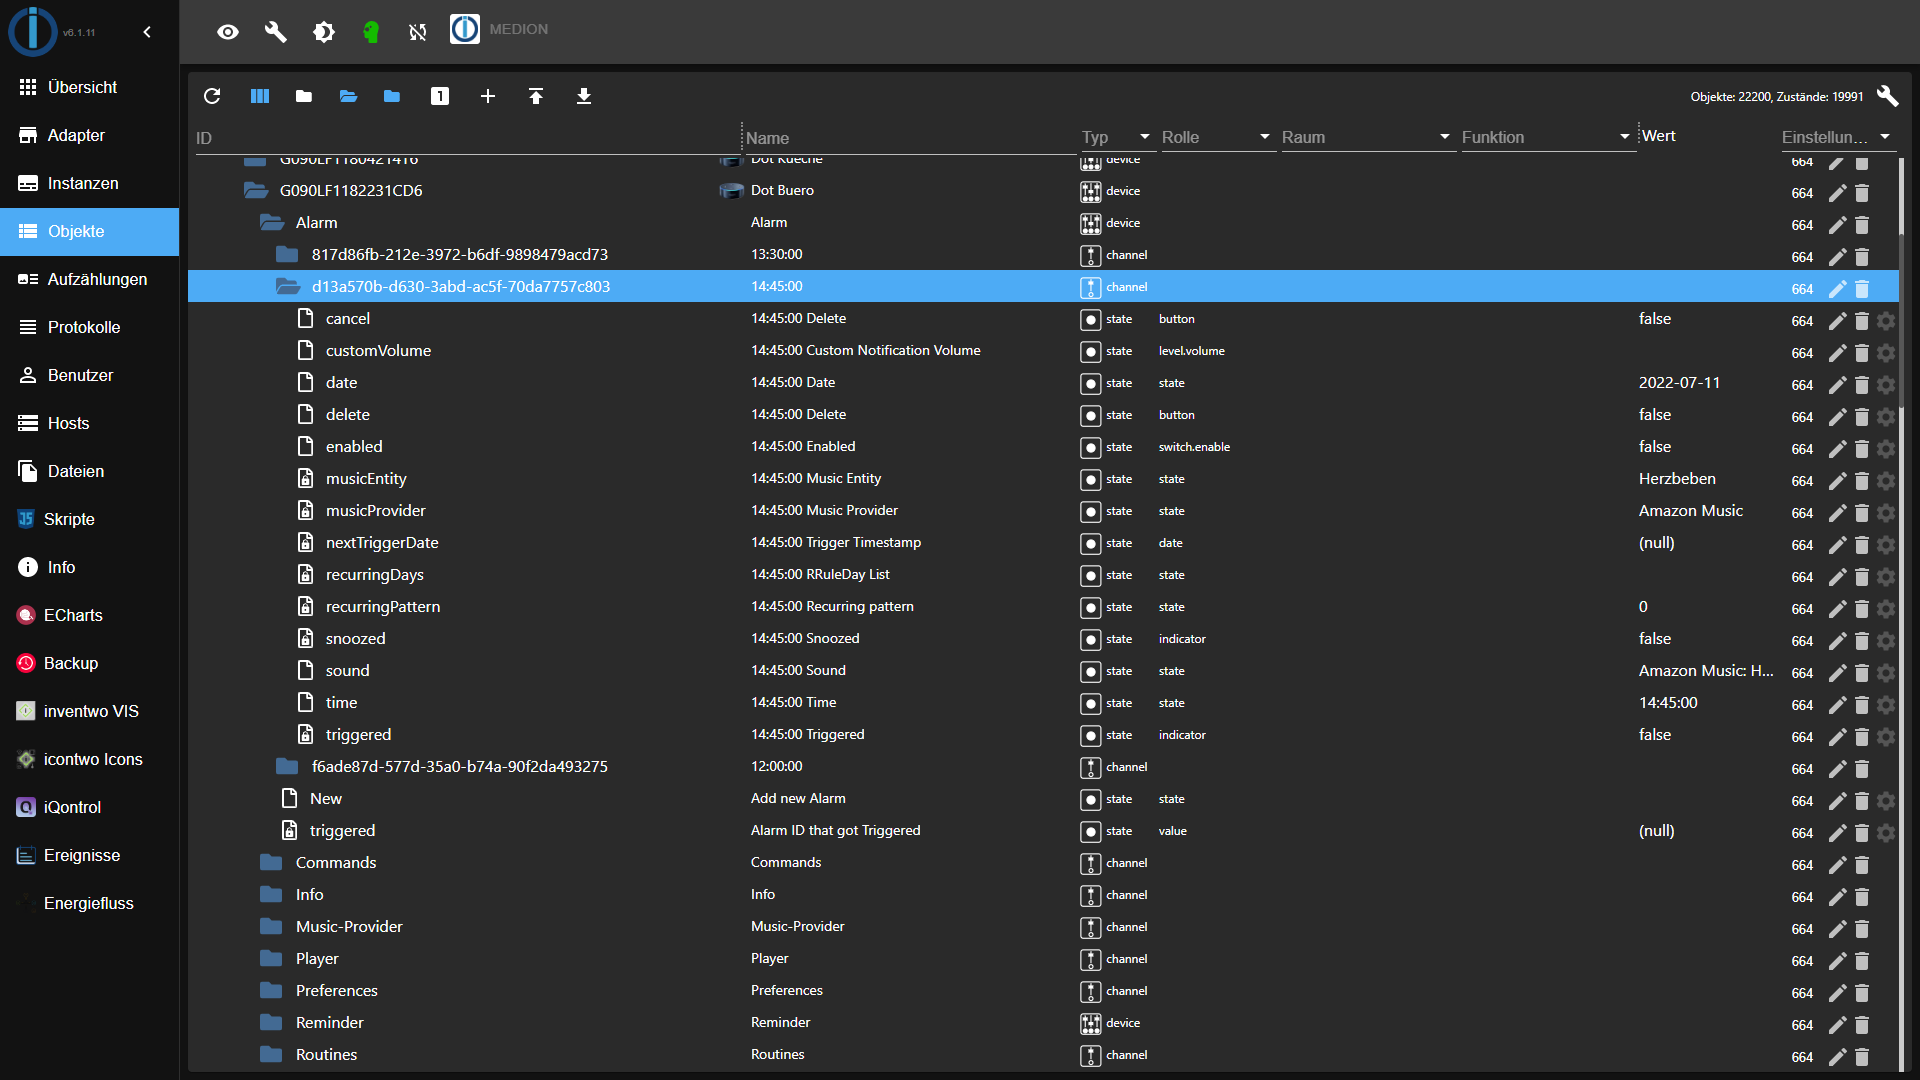The image size is (1920, 1080).
Task: Expand the Music-Provider folder
Action: pos(271,926)
